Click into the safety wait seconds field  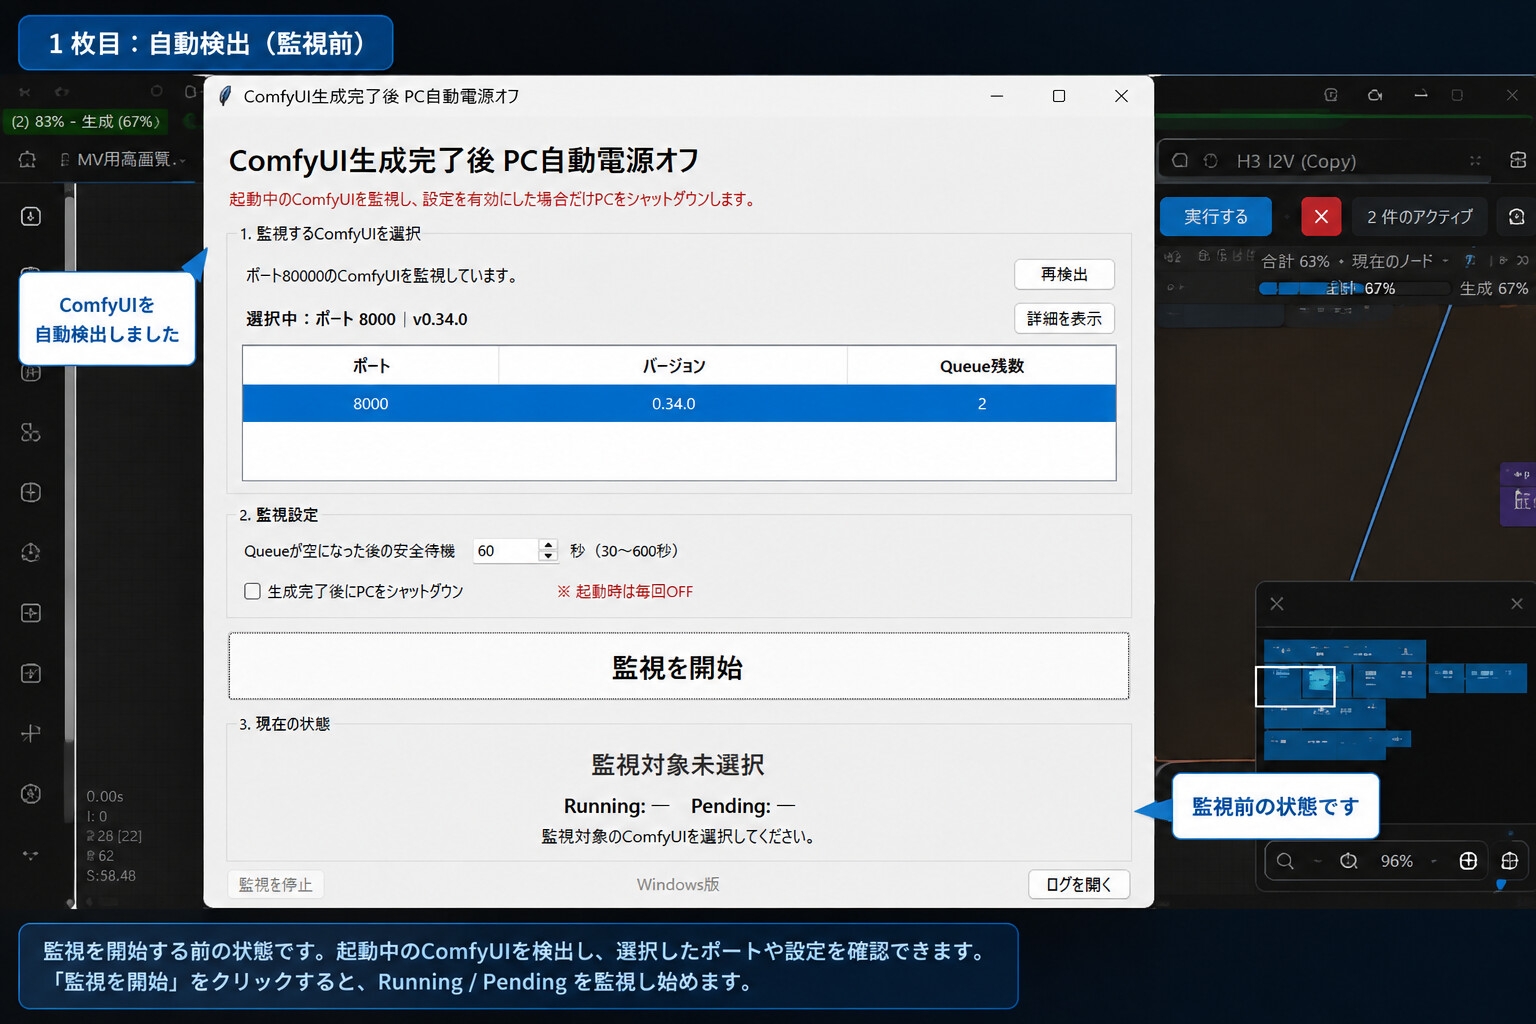click(x=505, y=550)
